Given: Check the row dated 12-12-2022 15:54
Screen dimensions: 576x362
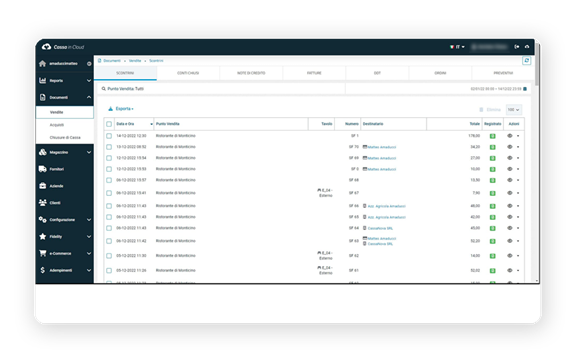Looking at the screenshot, I should point(109,158).
